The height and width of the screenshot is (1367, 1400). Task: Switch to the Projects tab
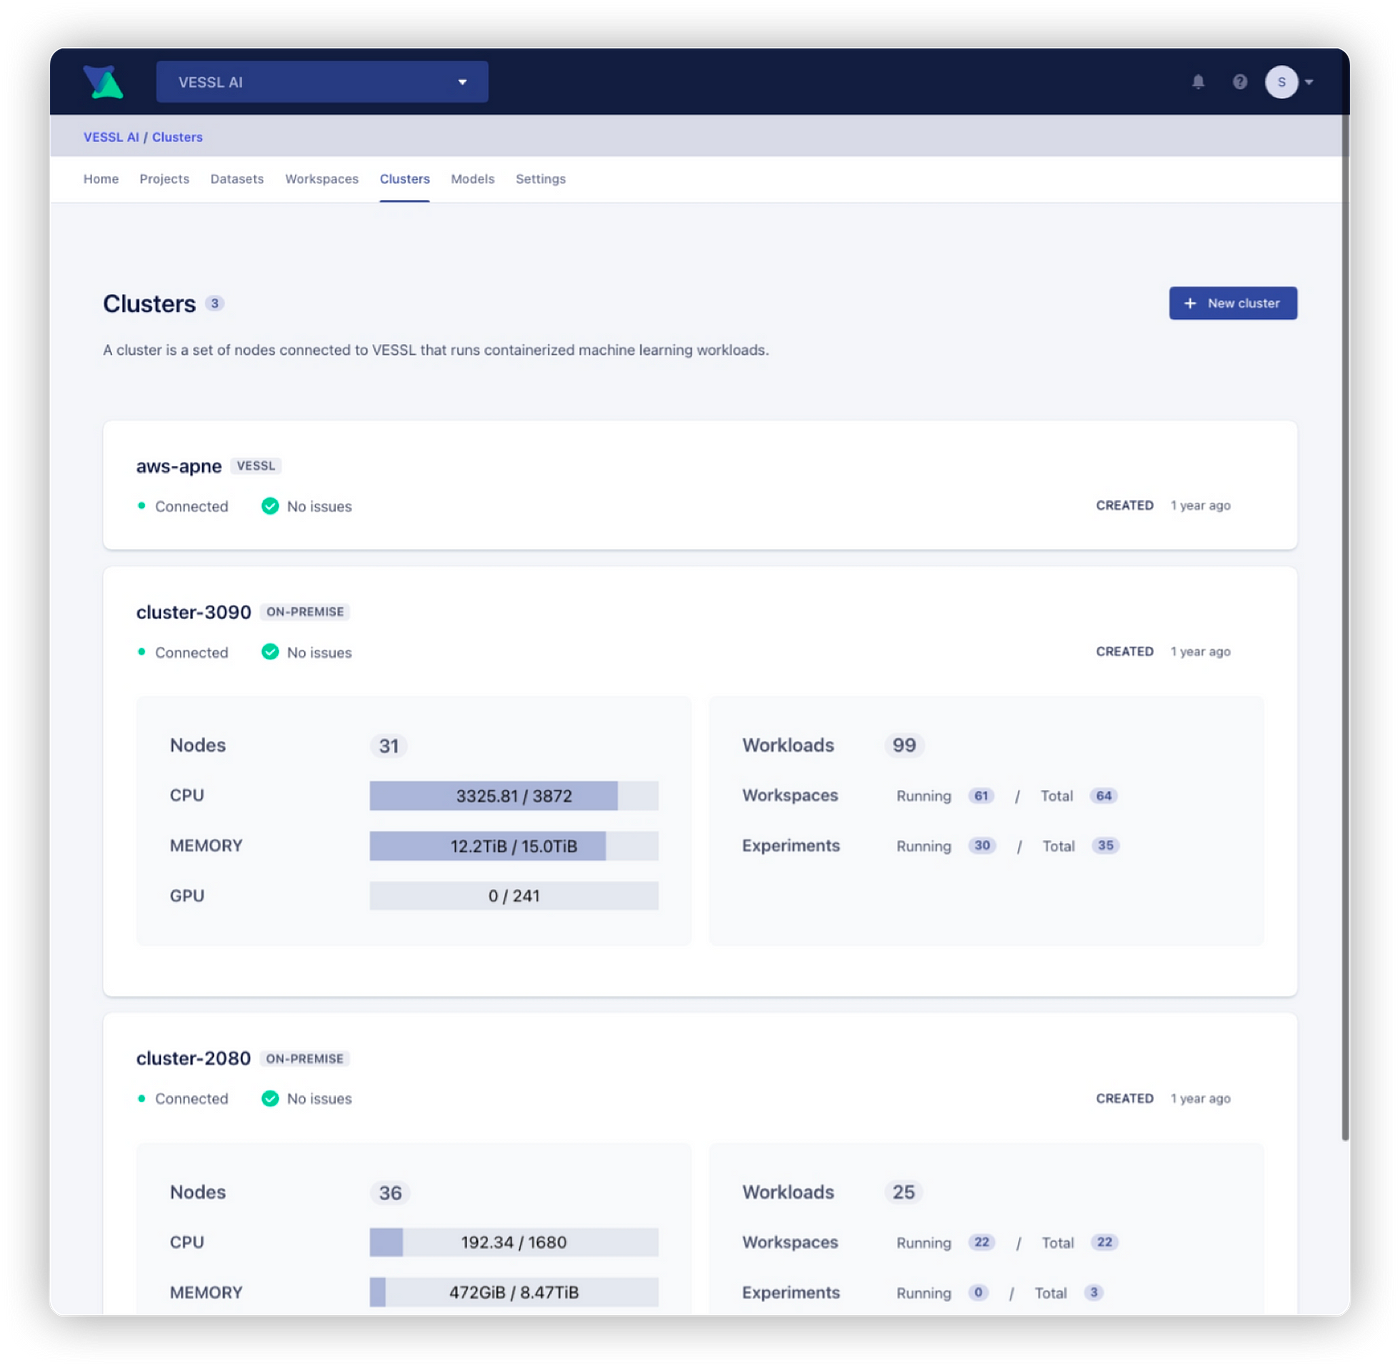point(164,179)
